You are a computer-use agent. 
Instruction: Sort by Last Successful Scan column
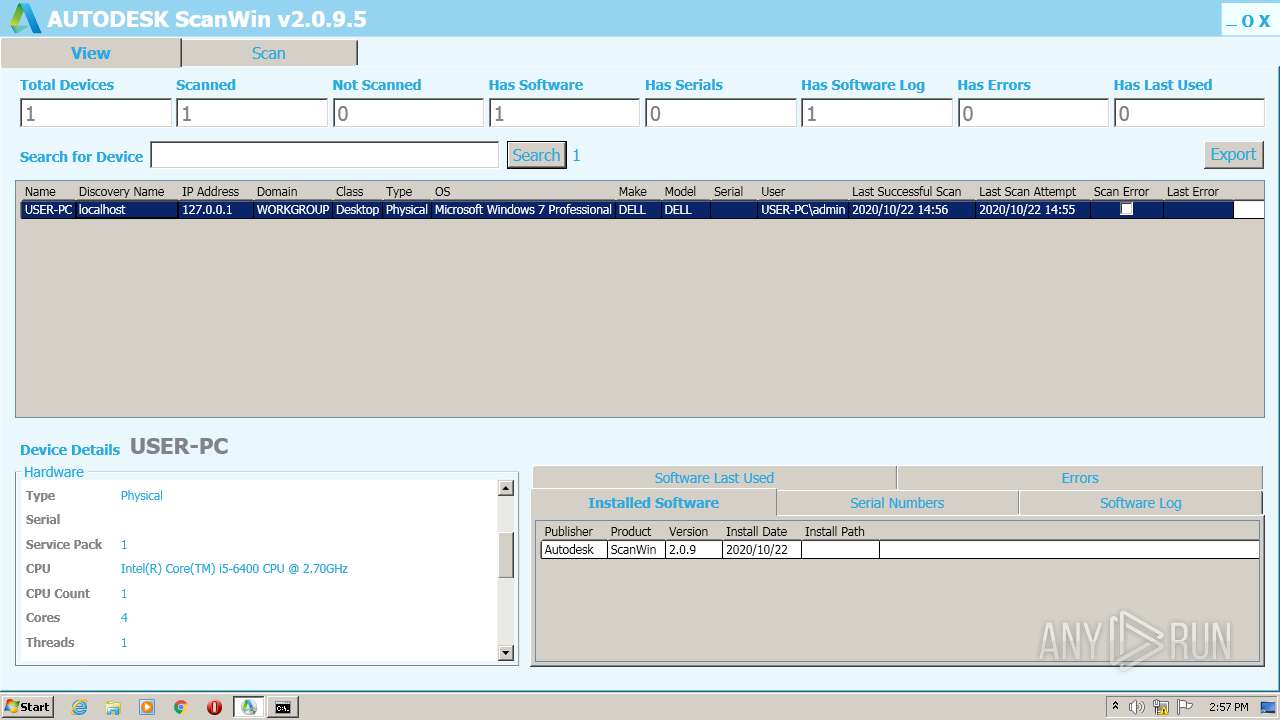[906, 191]
